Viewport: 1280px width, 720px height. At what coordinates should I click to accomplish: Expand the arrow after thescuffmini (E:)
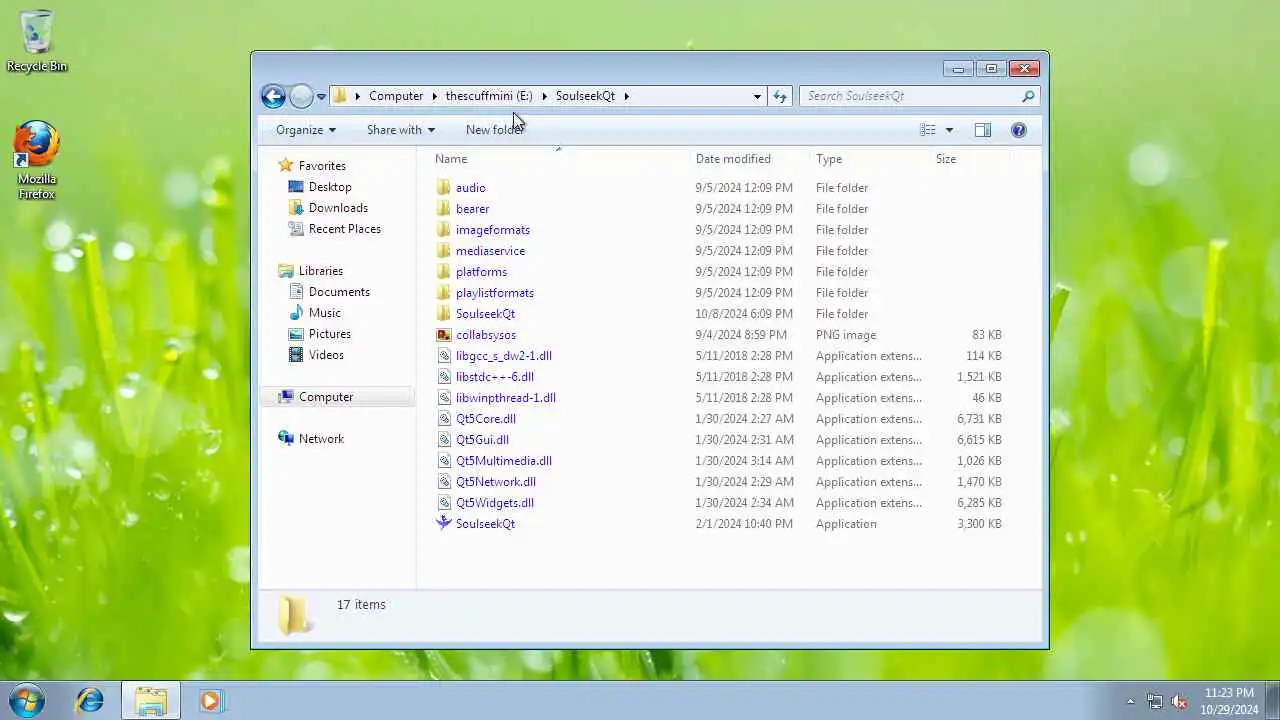pos(545,96)
